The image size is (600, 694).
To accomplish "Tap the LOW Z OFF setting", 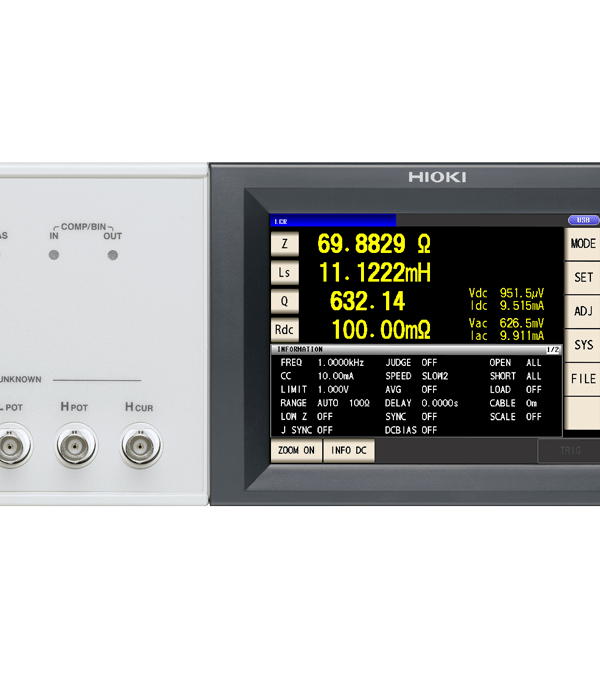I will [x=306, y=417].
